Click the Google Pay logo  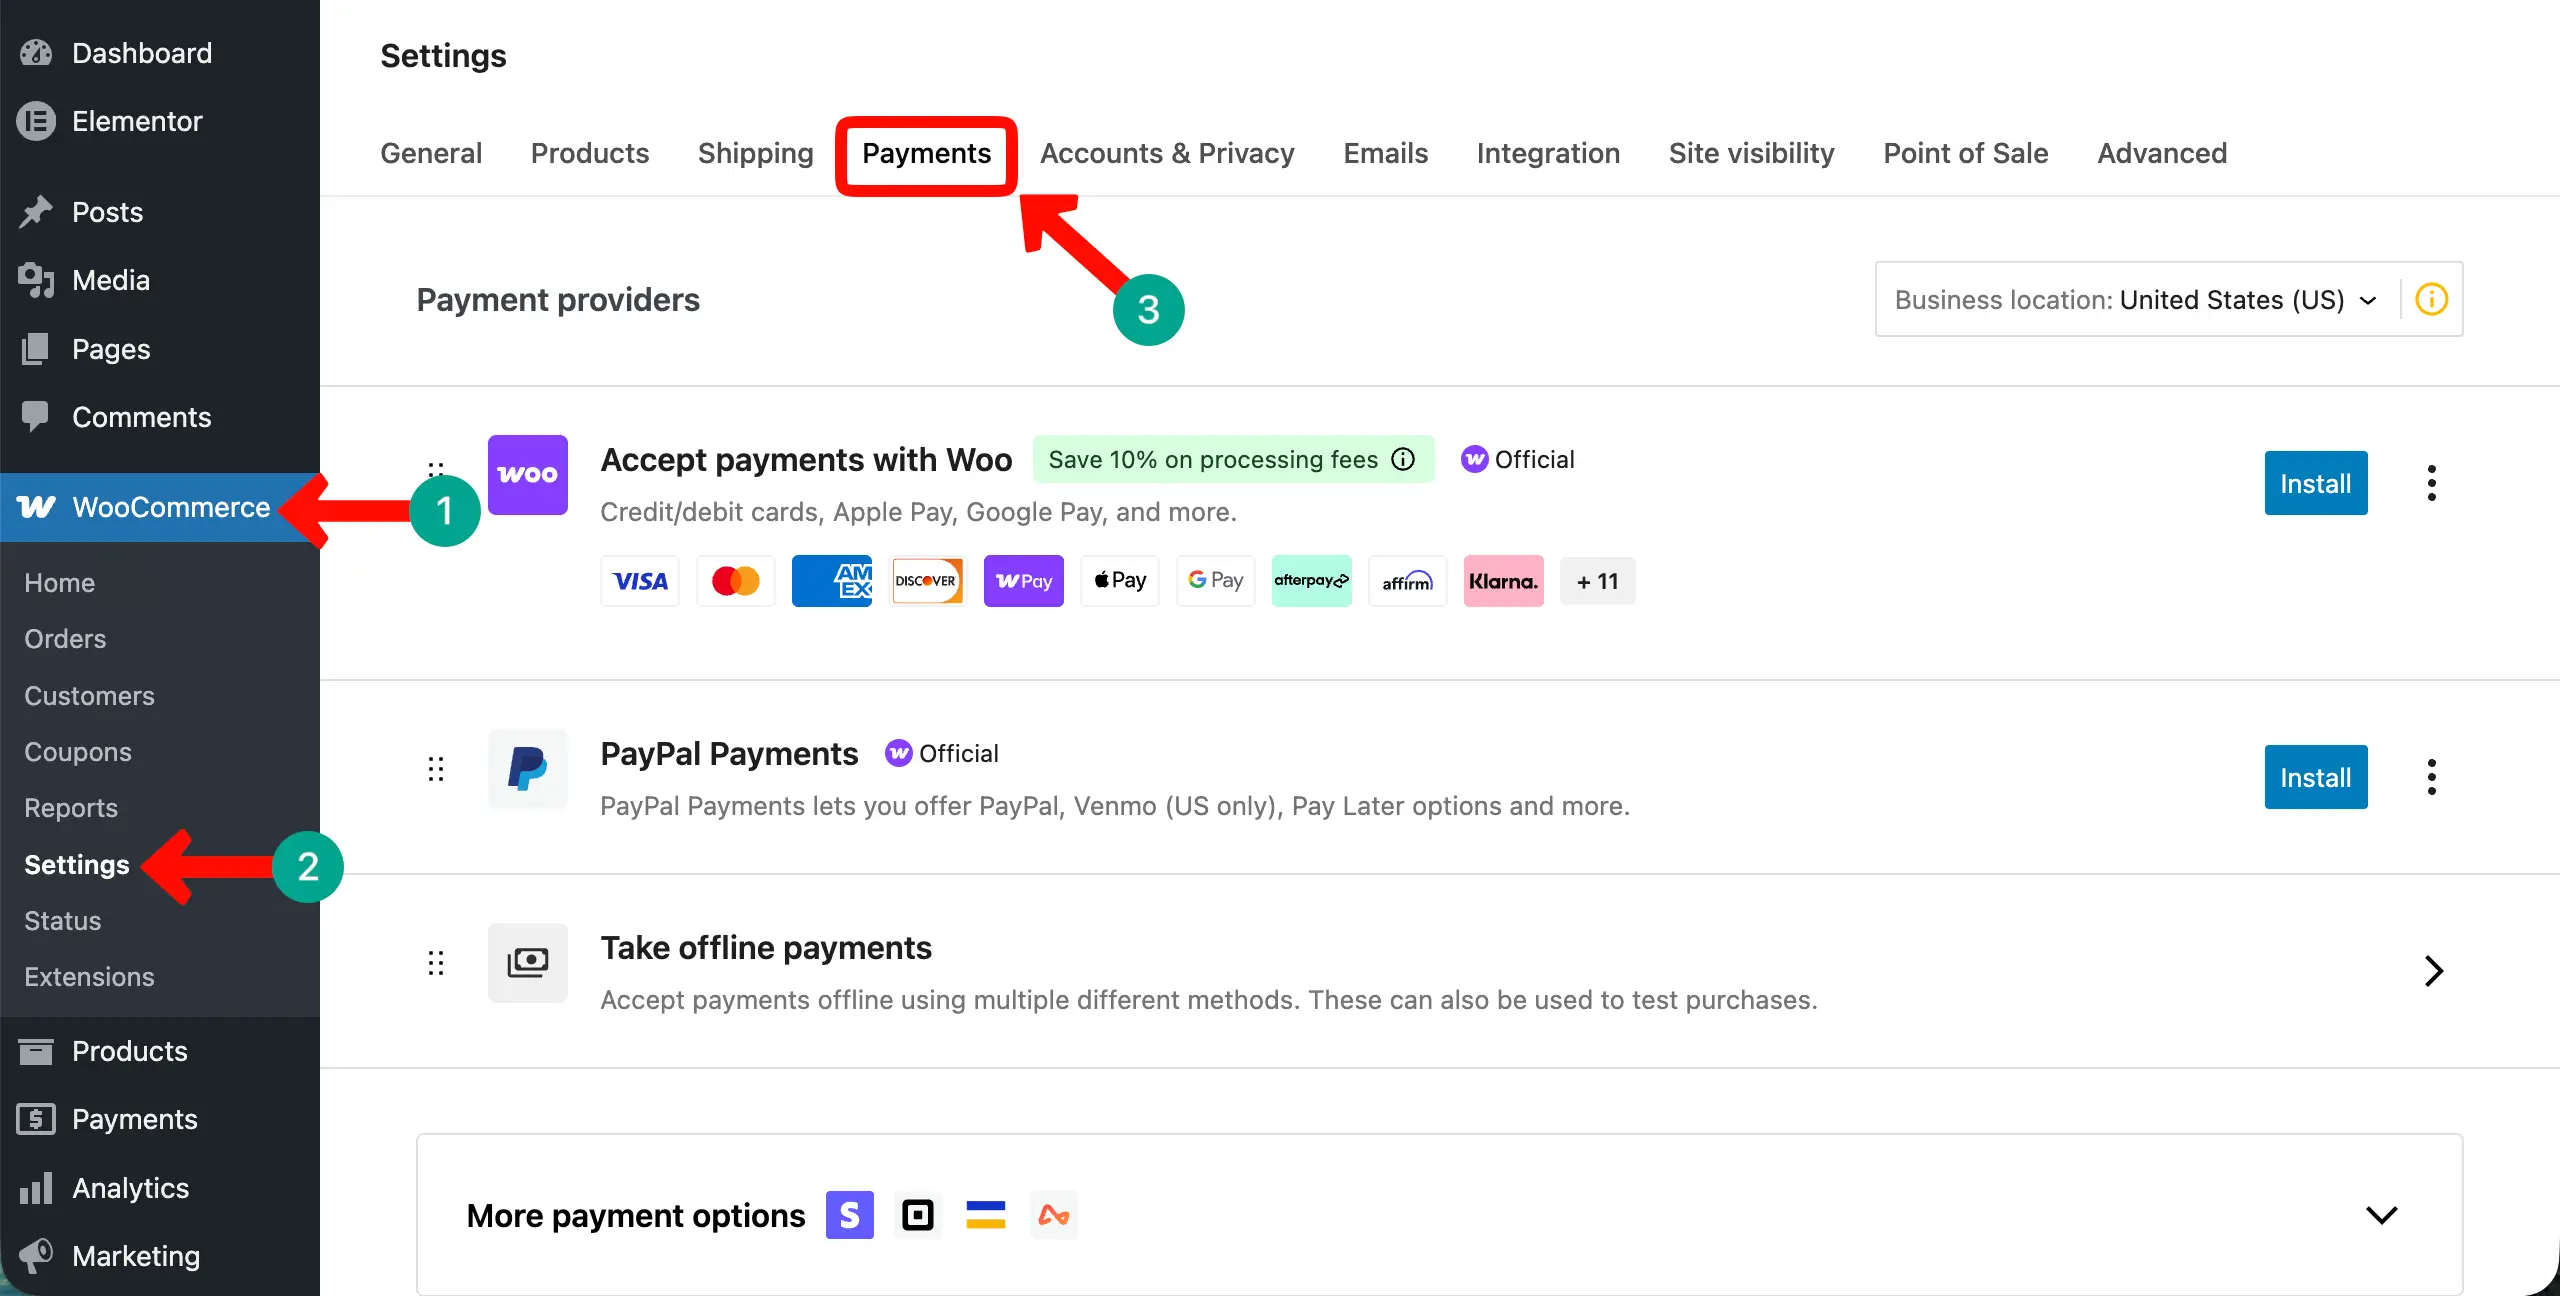tap(1216, 581)
